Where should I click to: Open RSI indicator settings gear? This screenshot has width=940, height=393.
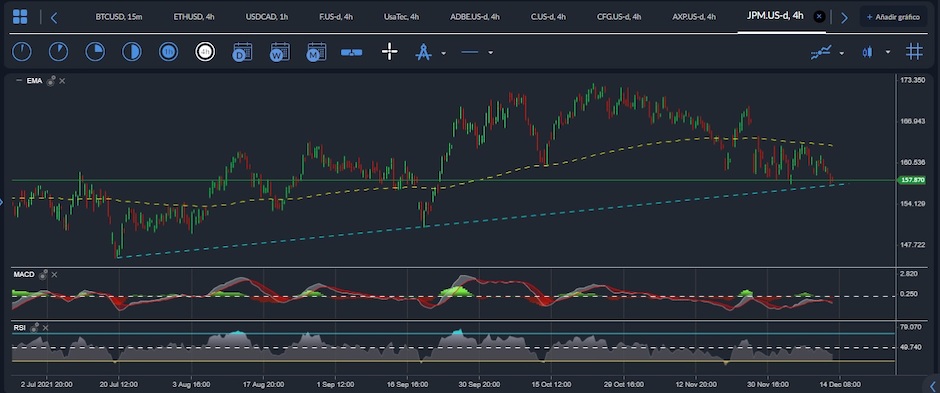[x=35, y=327]
